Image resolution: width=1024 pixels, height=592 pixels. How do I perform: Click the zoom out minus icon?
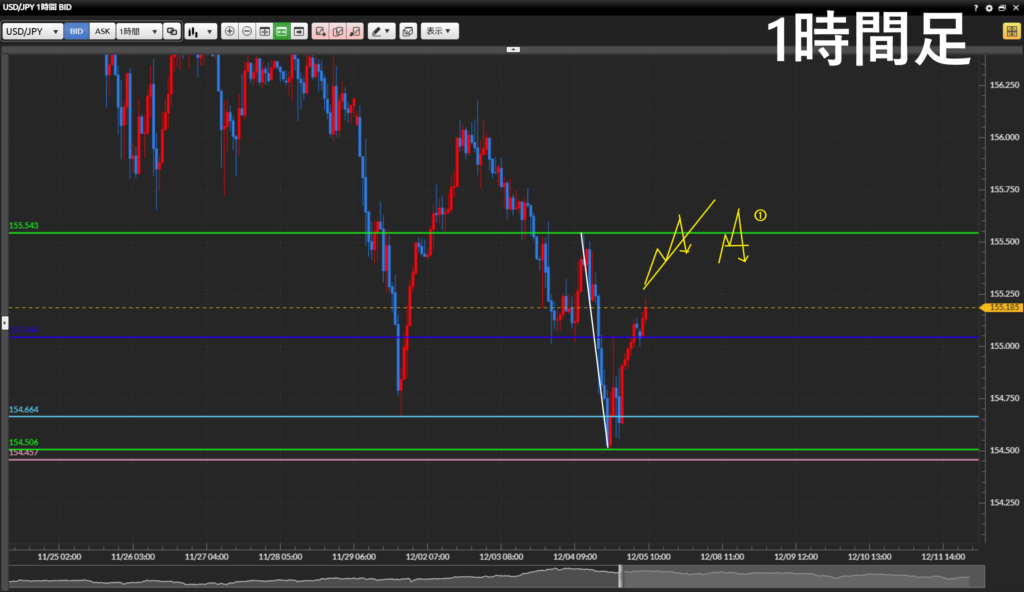pyautogui.click(x=247, y=31)
